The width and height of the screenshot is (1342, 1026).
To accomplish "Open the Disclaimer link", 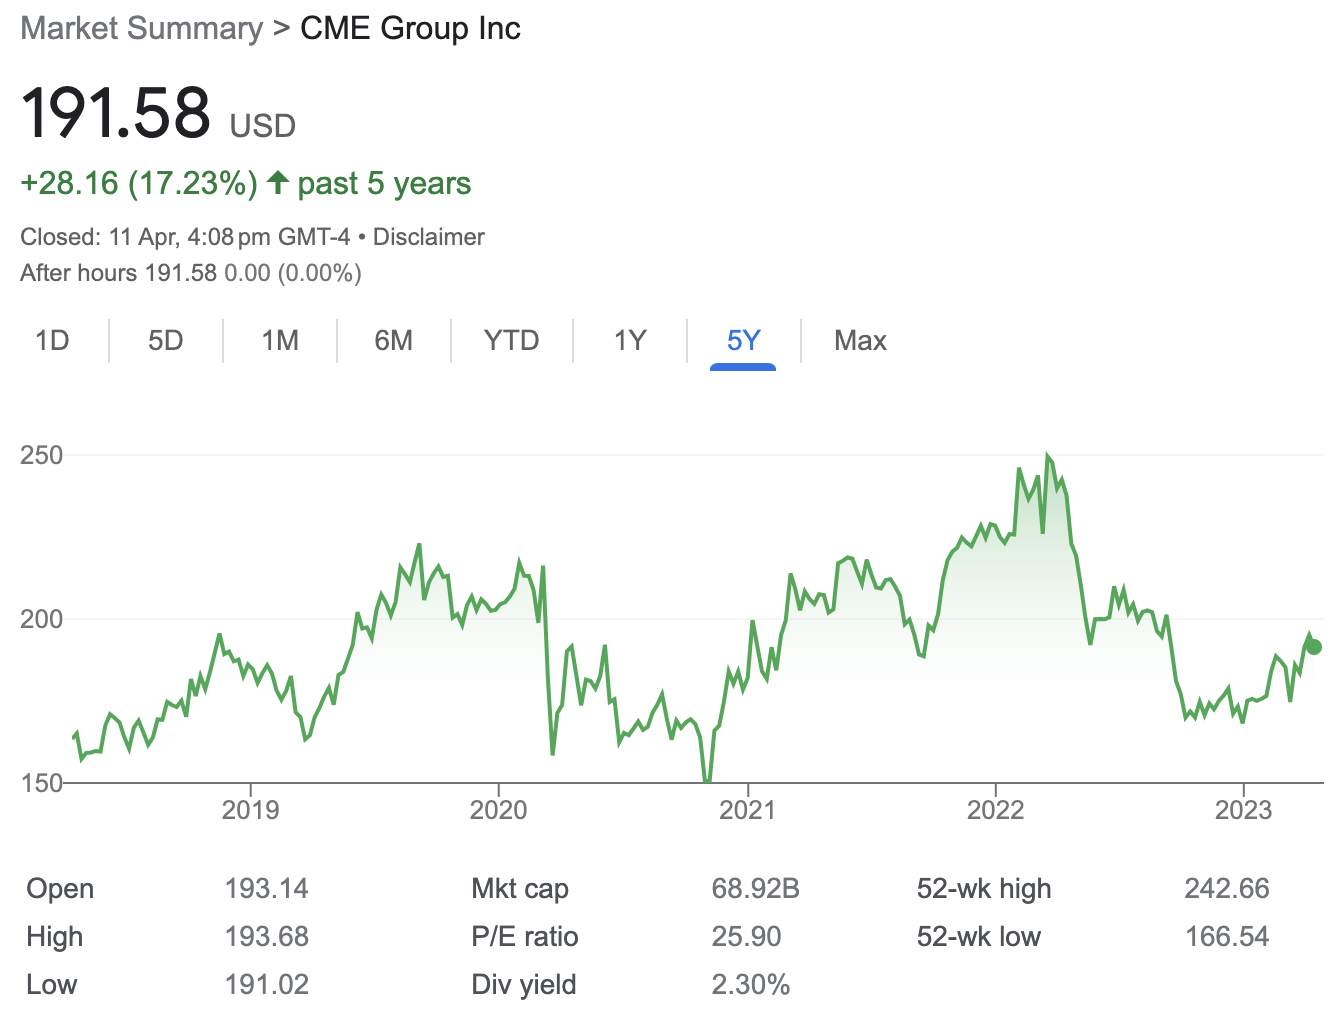I will 428,237.
